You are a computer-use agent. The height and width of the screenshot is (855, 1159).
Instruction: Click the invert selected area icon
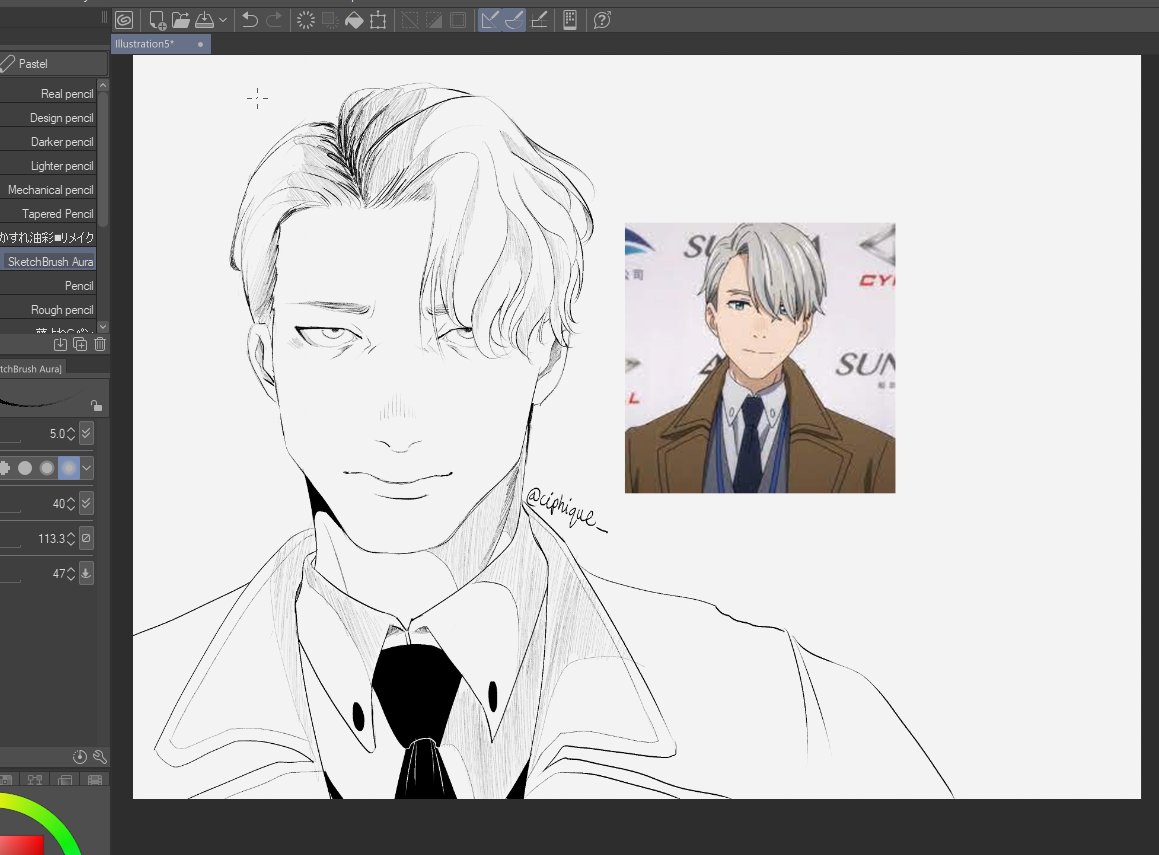(x=434, y=20)
